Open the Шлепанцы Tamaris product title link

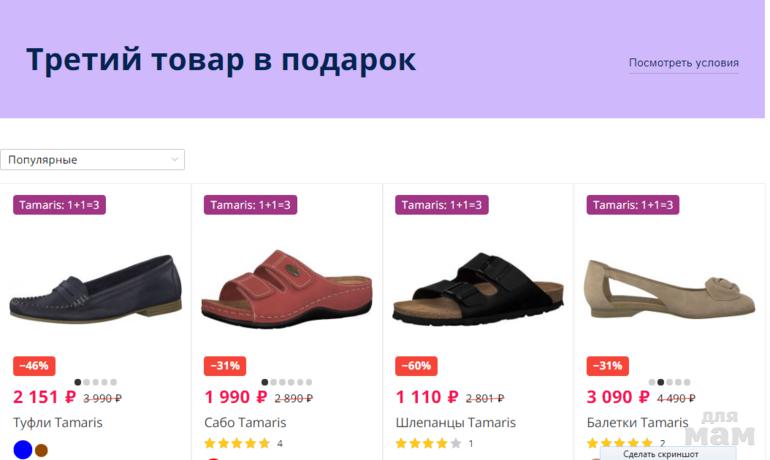455,423
